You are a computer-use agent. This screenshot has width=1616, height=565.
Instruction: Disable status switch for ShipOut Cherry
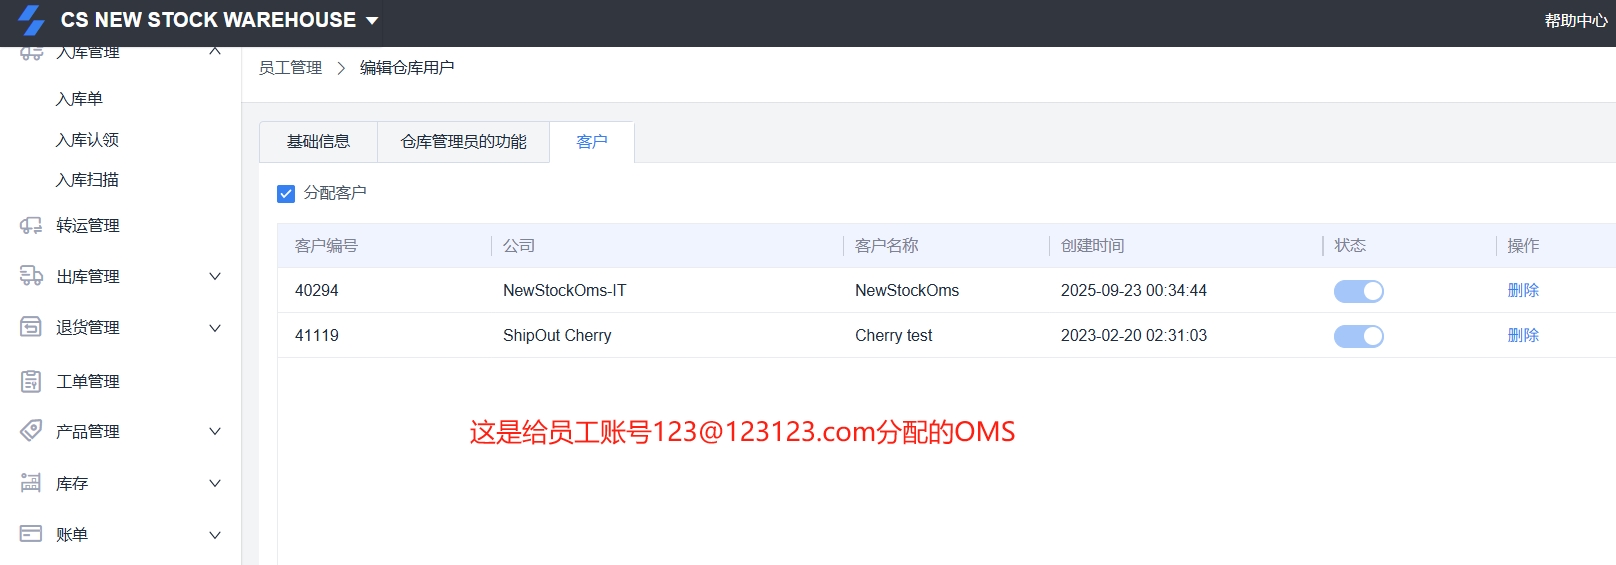pos(1358,336)
